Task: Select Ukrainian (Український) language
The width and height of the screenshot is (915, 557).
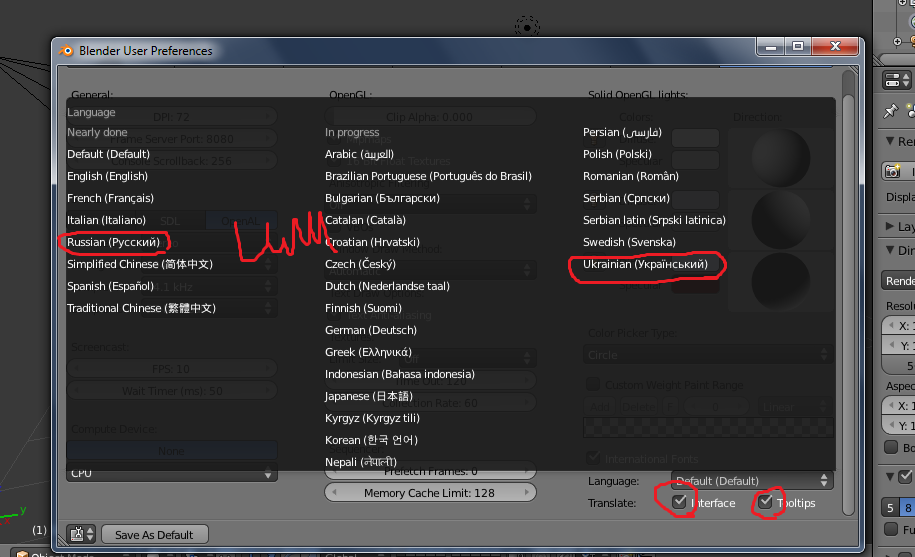Action: click(645, 264)
